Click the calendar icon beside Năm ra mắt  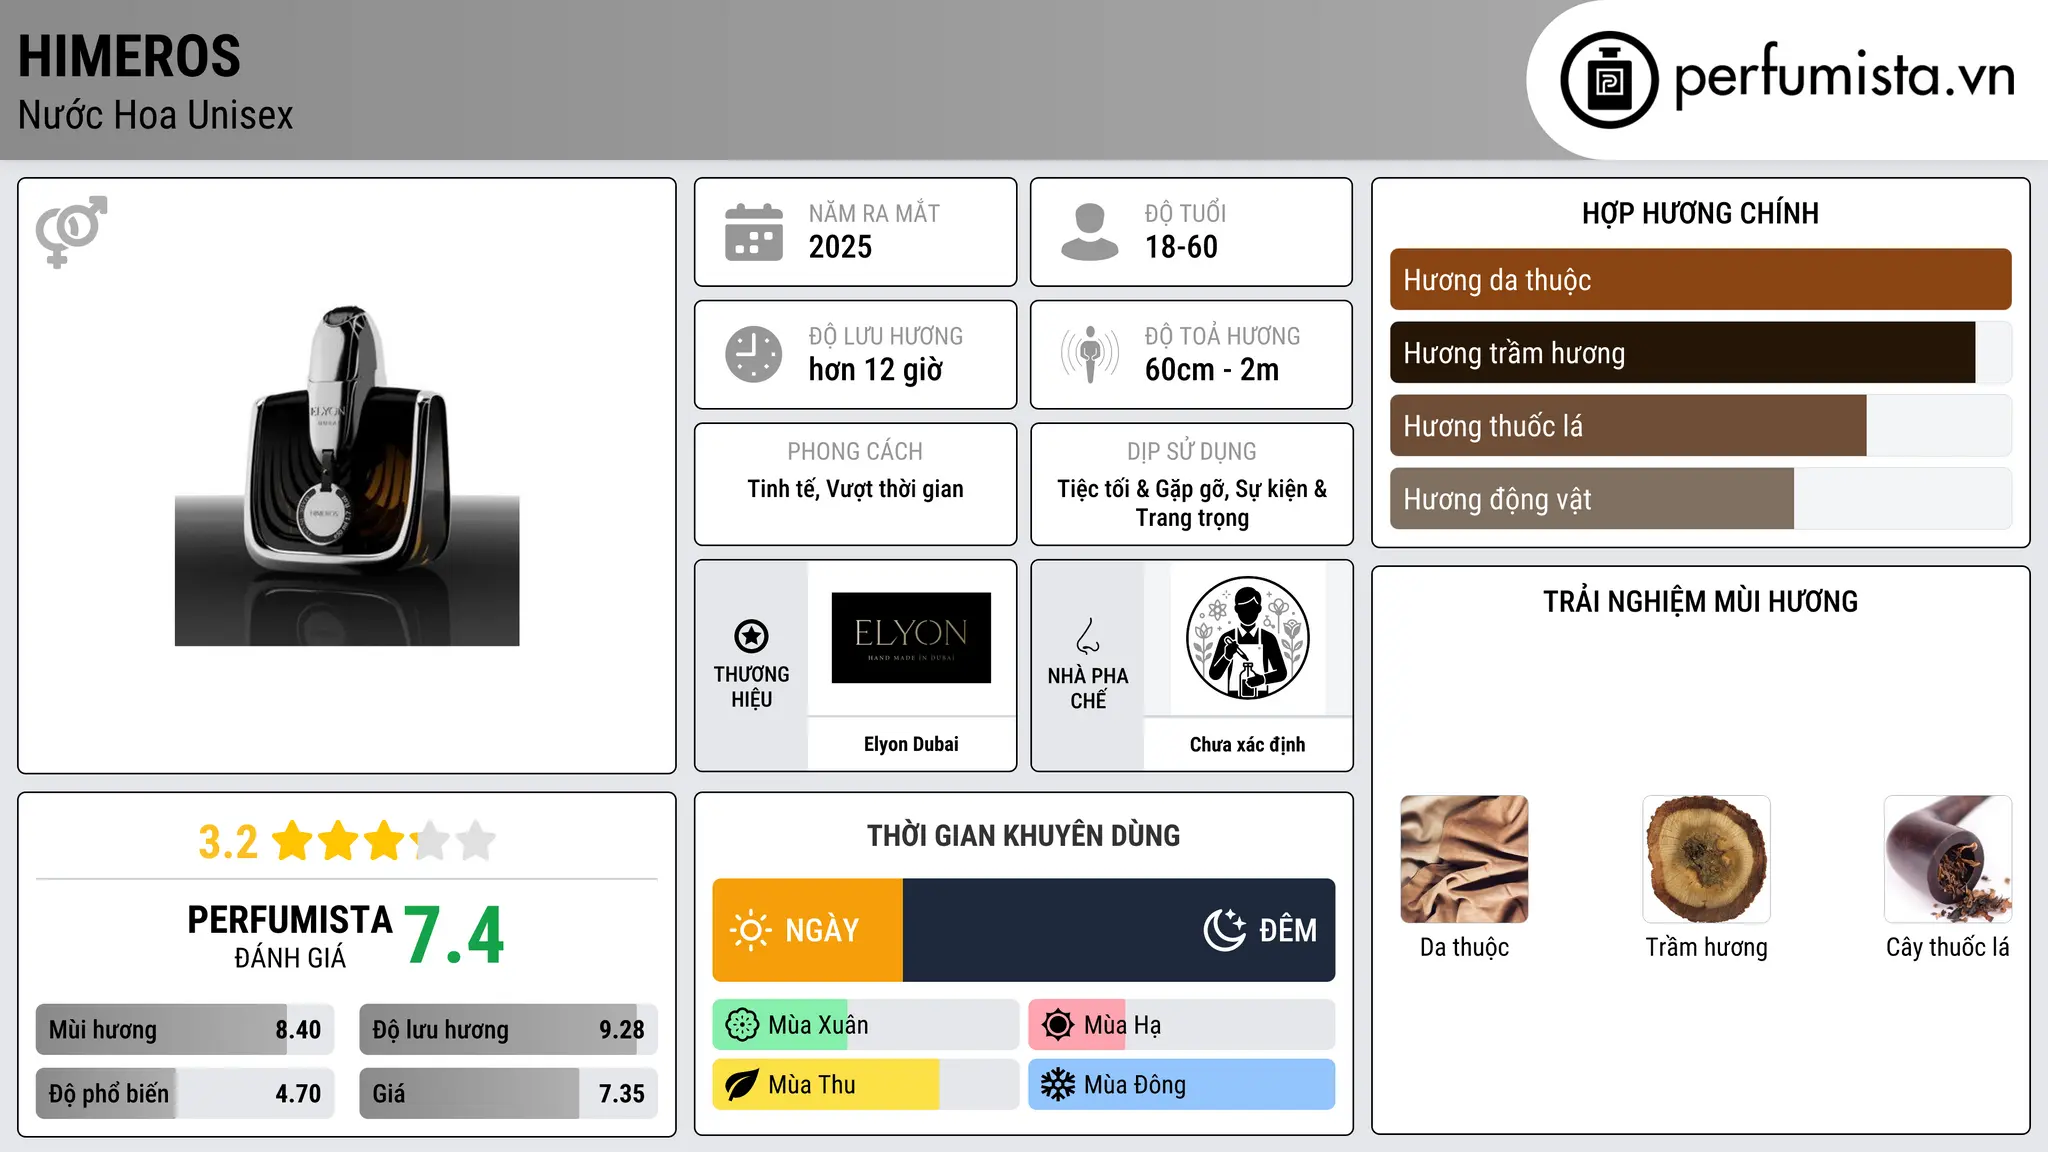tap(754, 232)
